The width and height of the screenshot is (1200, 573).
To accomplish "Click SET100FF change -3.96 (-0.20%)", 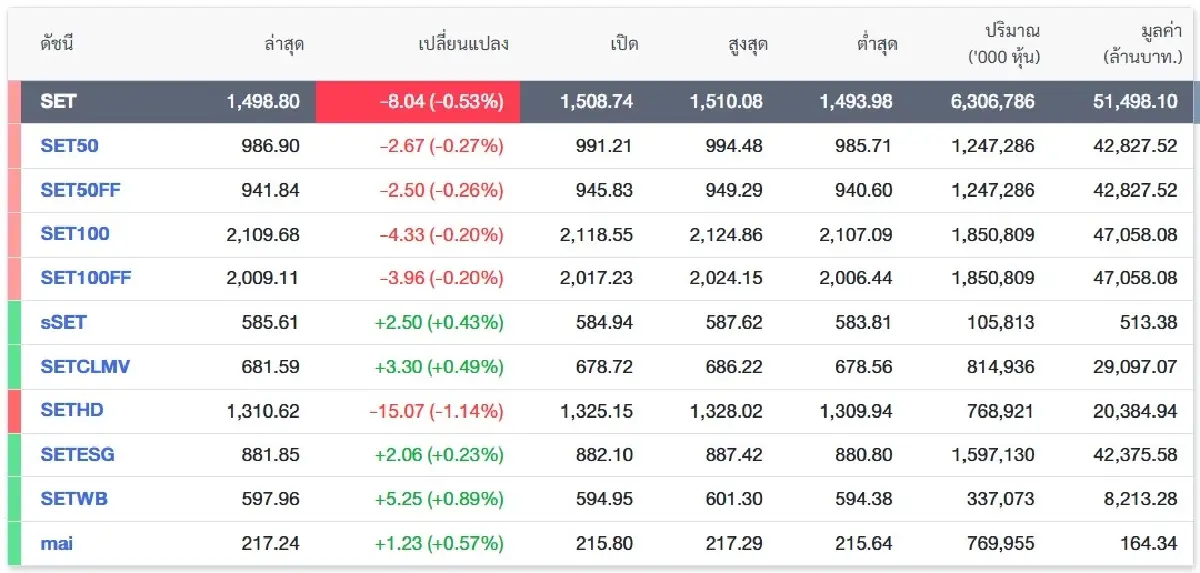I will (441, 278).
